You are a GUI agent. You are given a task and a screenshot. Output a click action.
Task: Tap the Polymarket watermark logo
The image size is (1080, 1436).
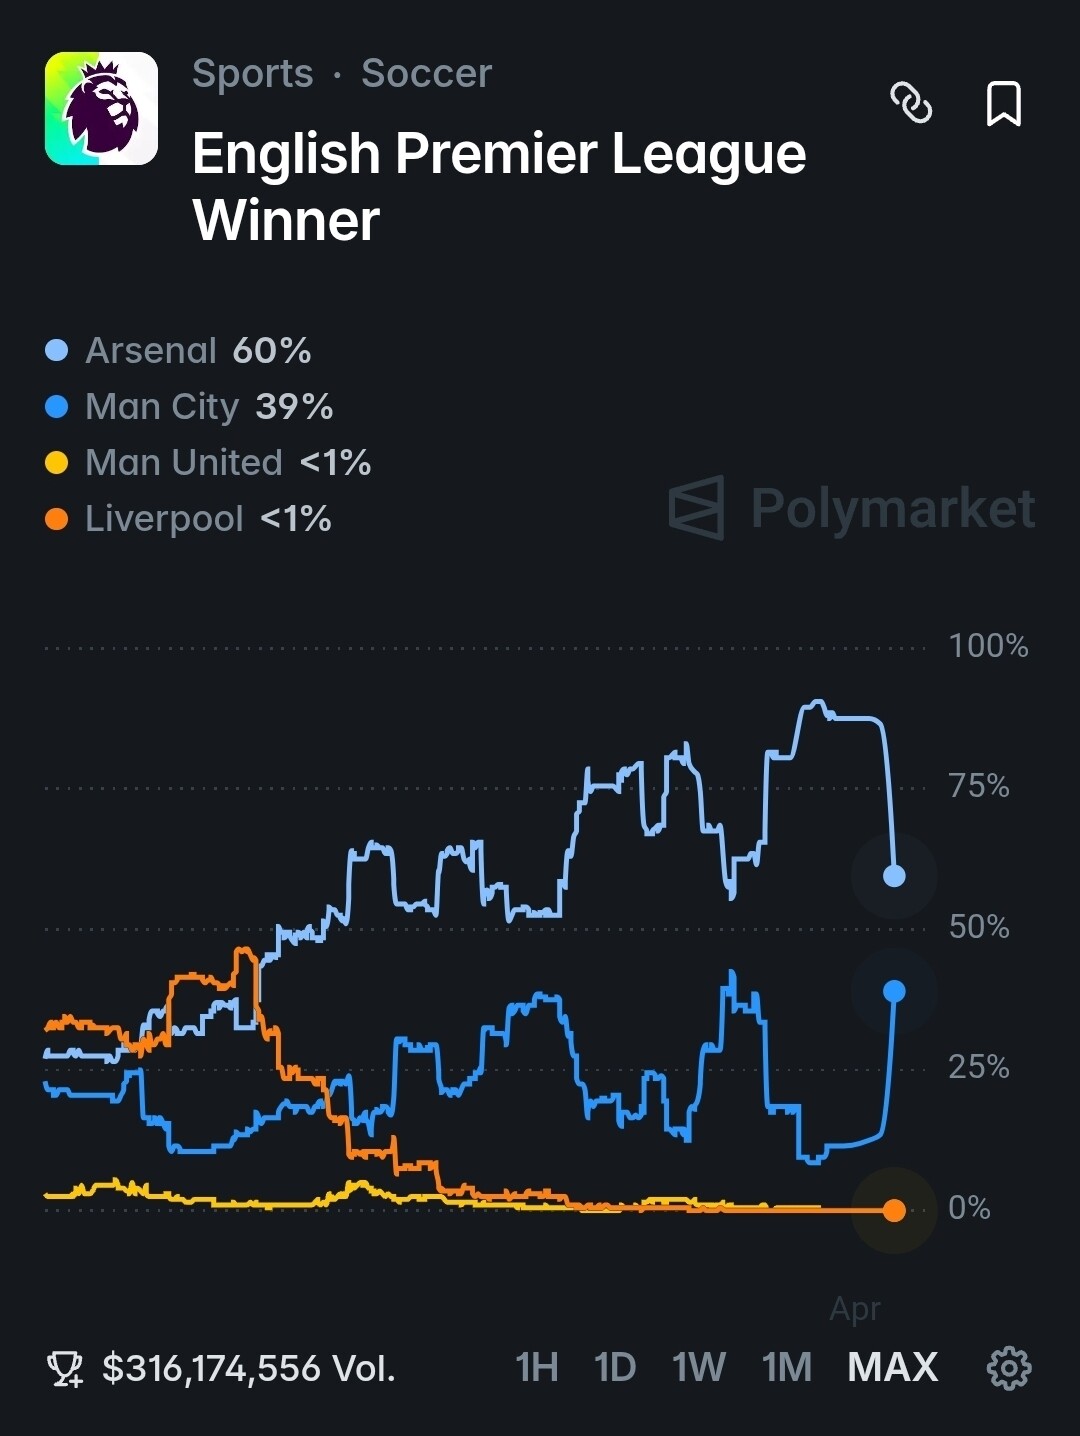point(852,508)
